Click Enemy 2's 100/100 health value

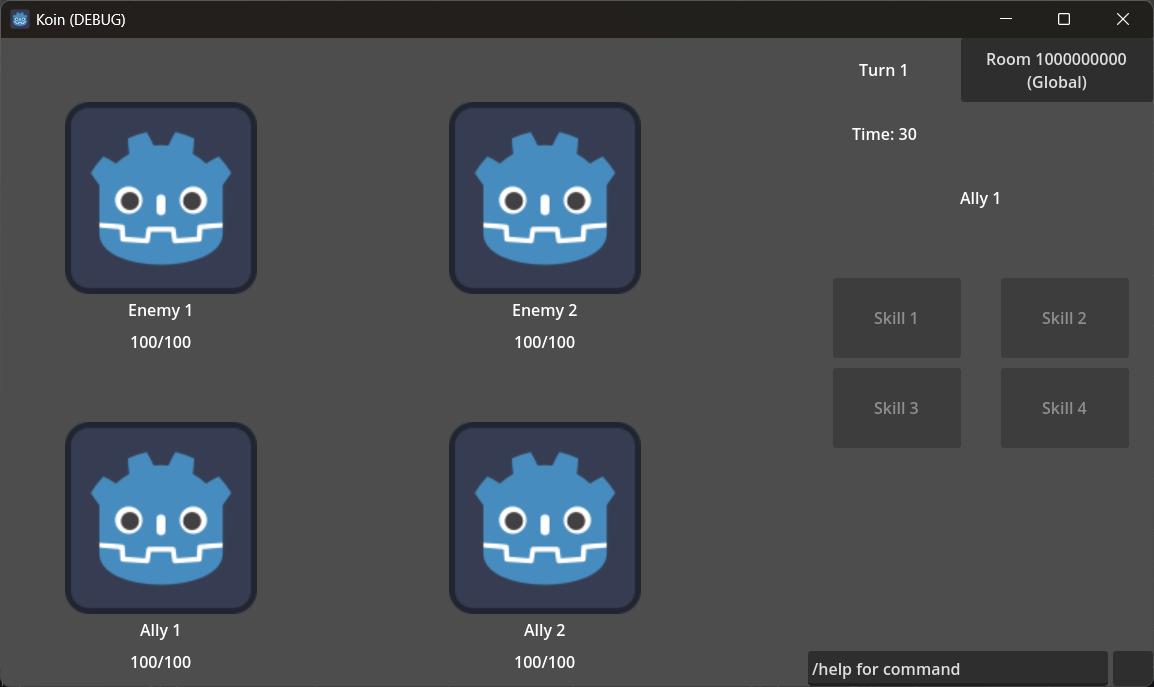pyautogui.click(x=545, y=342)
